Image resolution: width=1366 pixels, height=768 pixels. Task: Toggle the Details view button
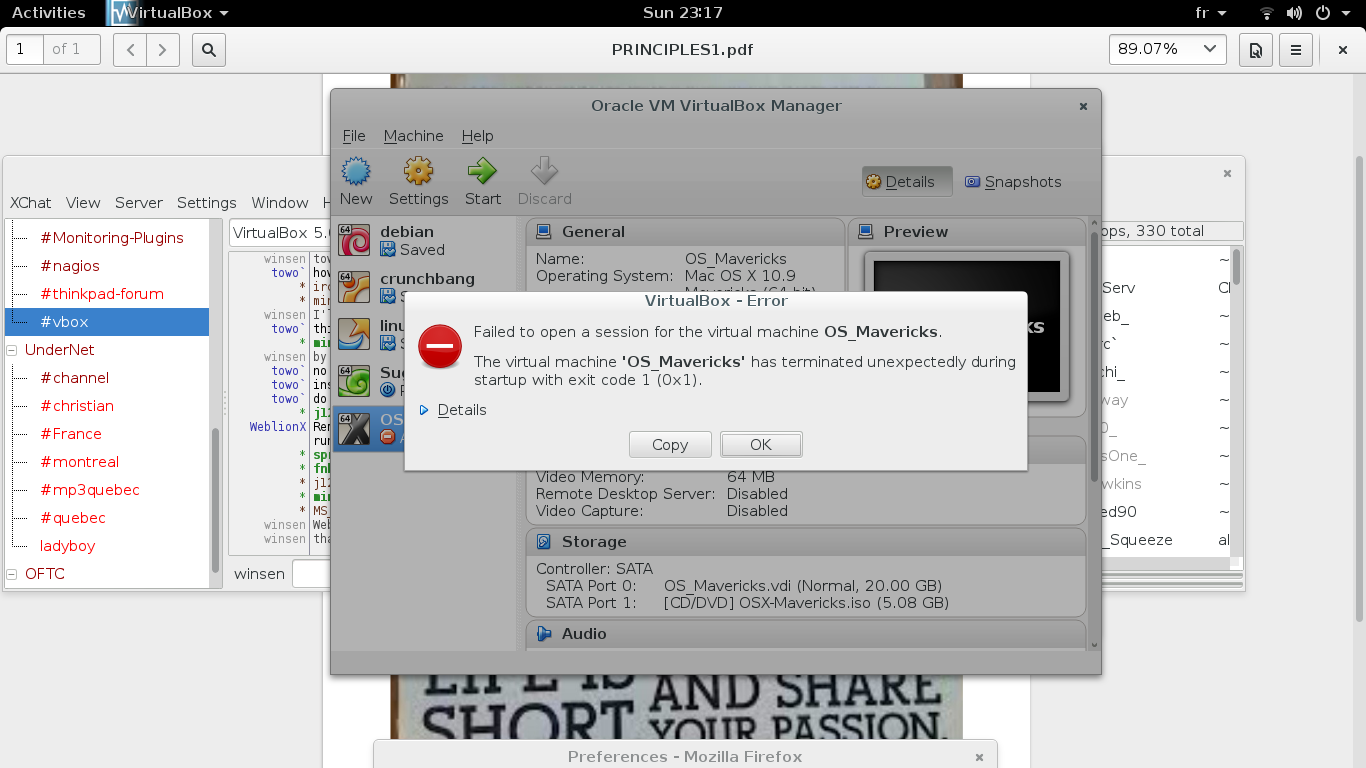908,182
